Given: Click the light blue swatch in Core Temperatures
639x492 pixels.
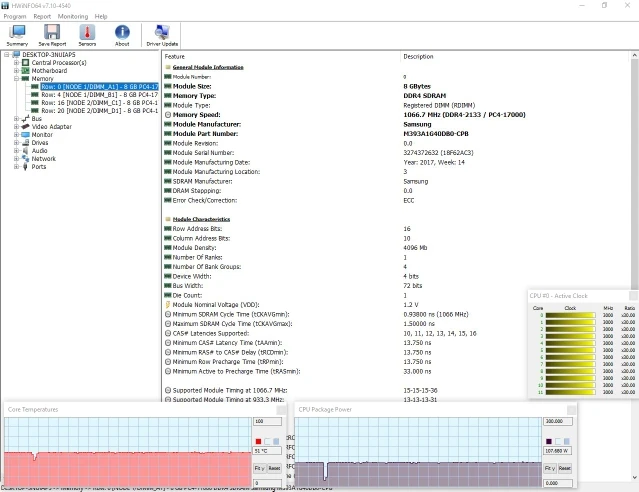Looking at the screenshot, I should 276,441.
